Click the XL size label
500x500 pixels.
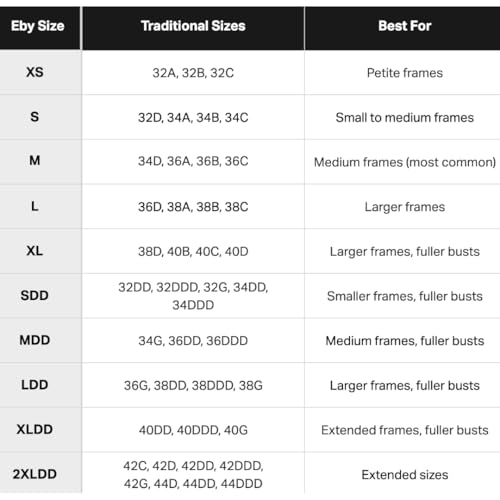click(x=35, y=251)
